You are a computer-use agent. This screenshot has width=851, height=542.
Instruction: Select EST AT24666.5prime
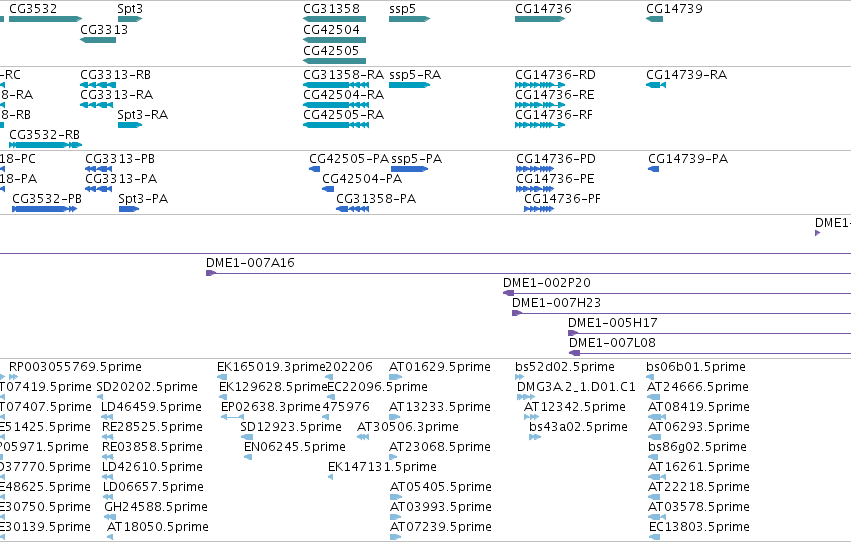pyautogui.click(x=654, y=397)
